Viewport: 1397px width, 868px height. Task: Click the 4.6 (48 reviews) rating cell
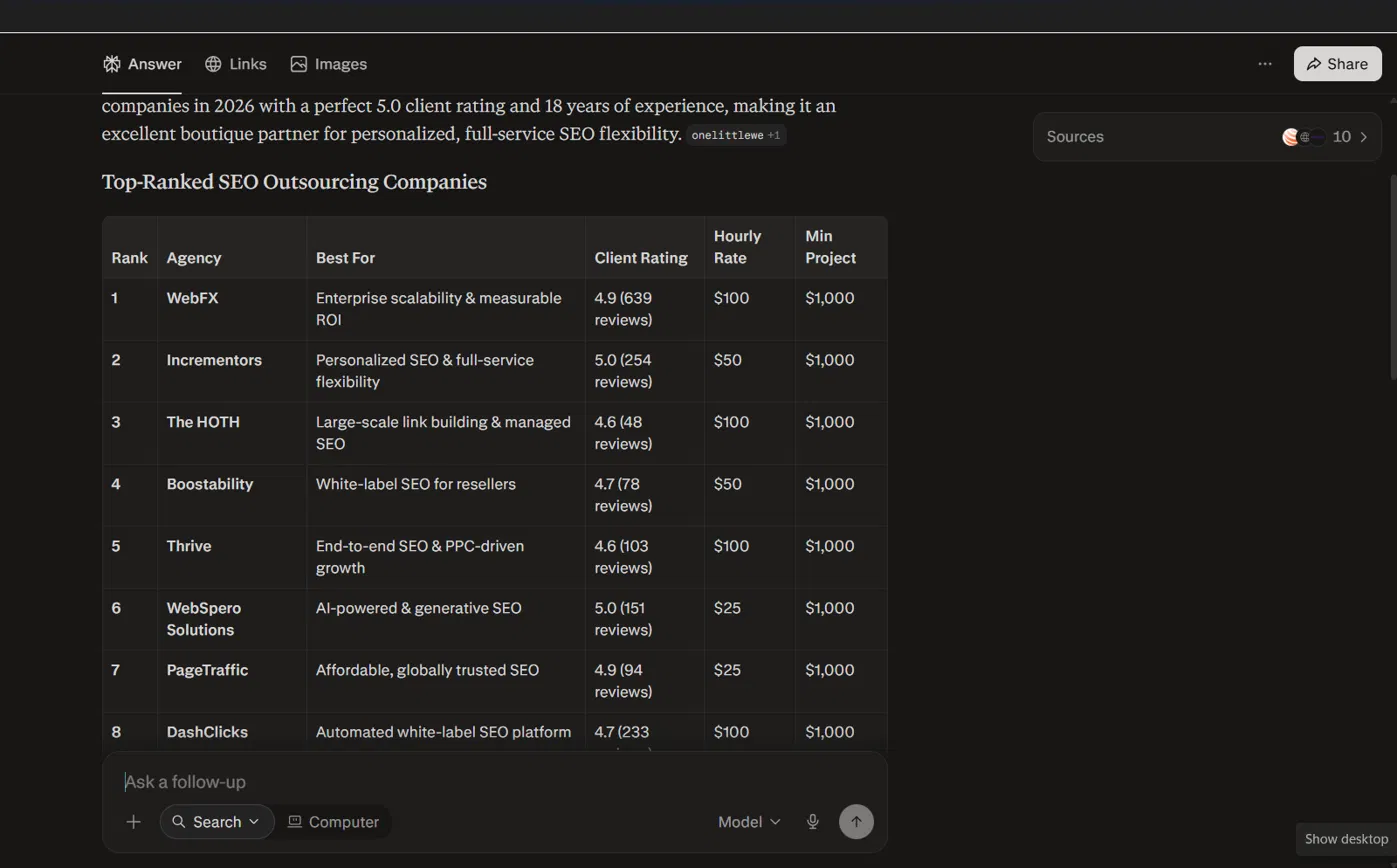(645, 433)
